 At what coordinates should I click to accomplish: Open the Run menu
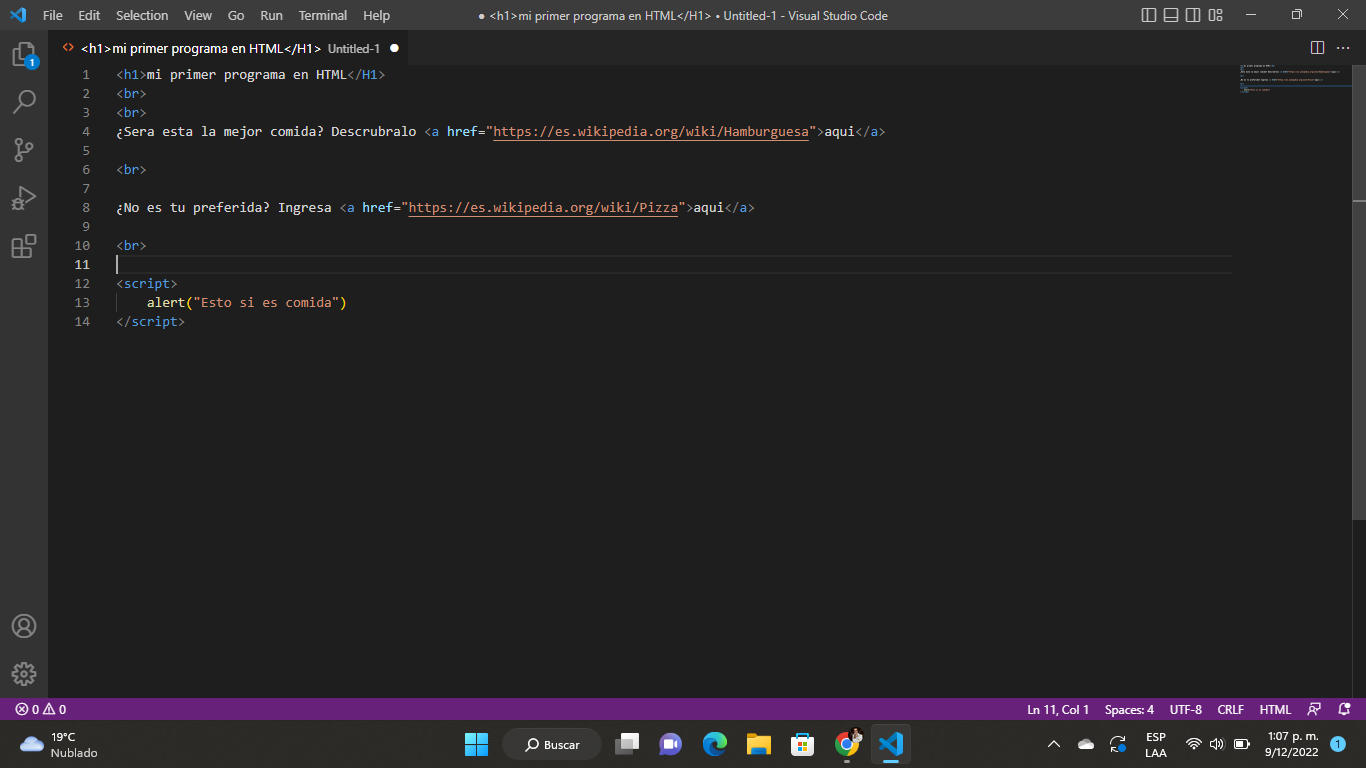coord(271,15)
